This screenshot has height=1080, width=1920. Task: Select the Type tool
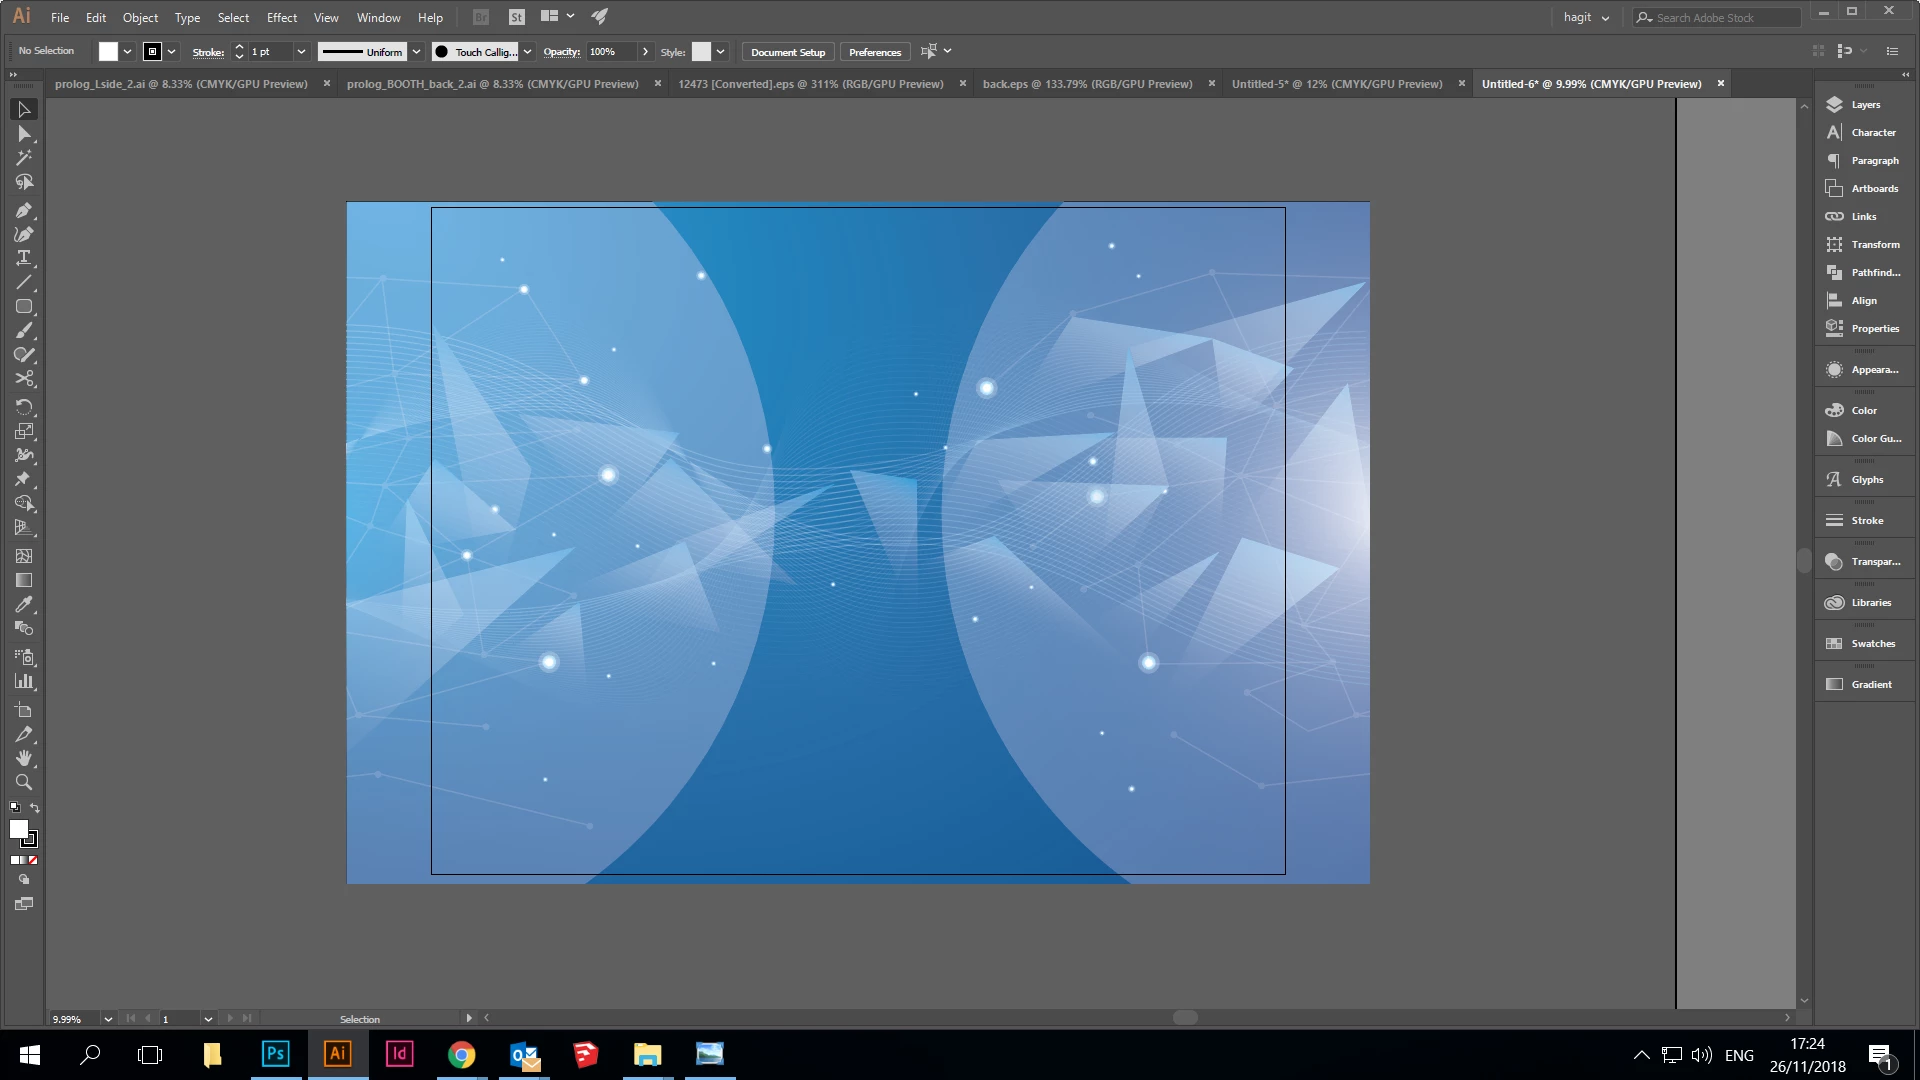point(24,258)
